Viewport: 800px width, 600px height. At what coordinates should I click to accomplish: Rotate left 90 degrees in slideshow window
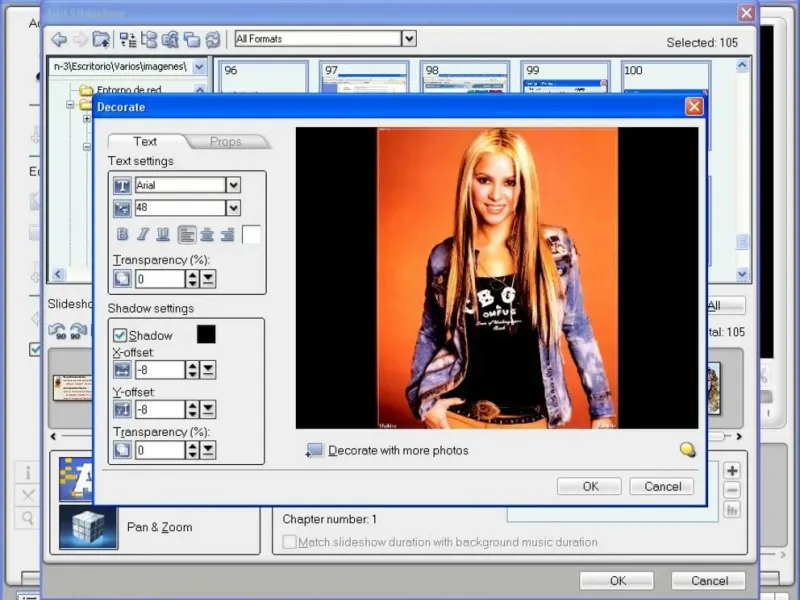coord(57,331)
